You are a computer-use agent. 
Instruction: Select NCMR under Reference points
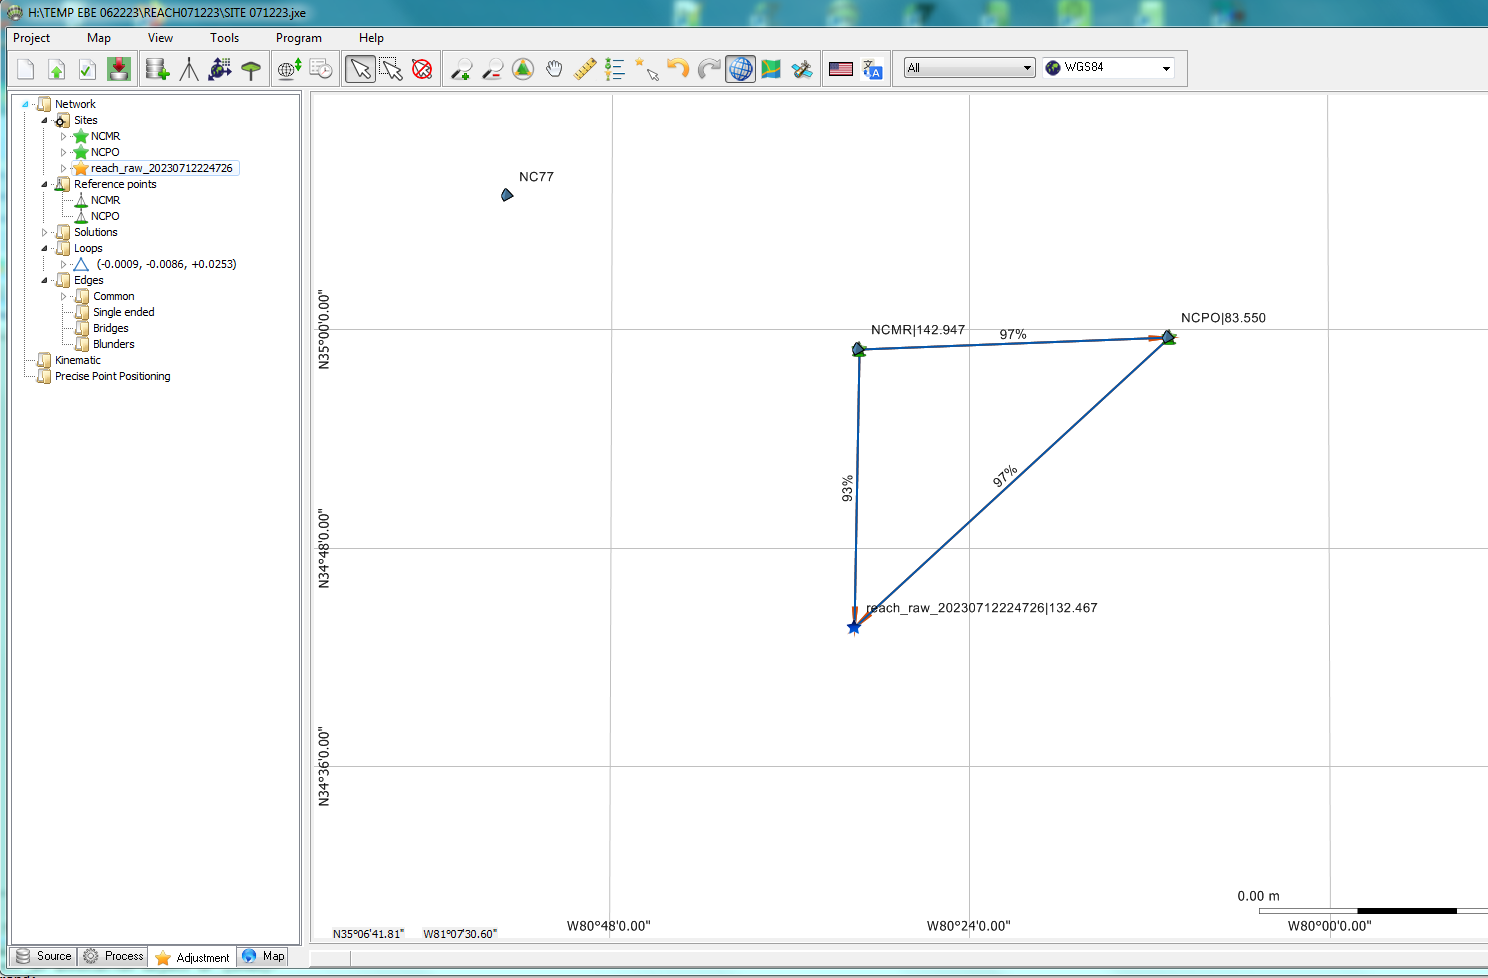105,200
